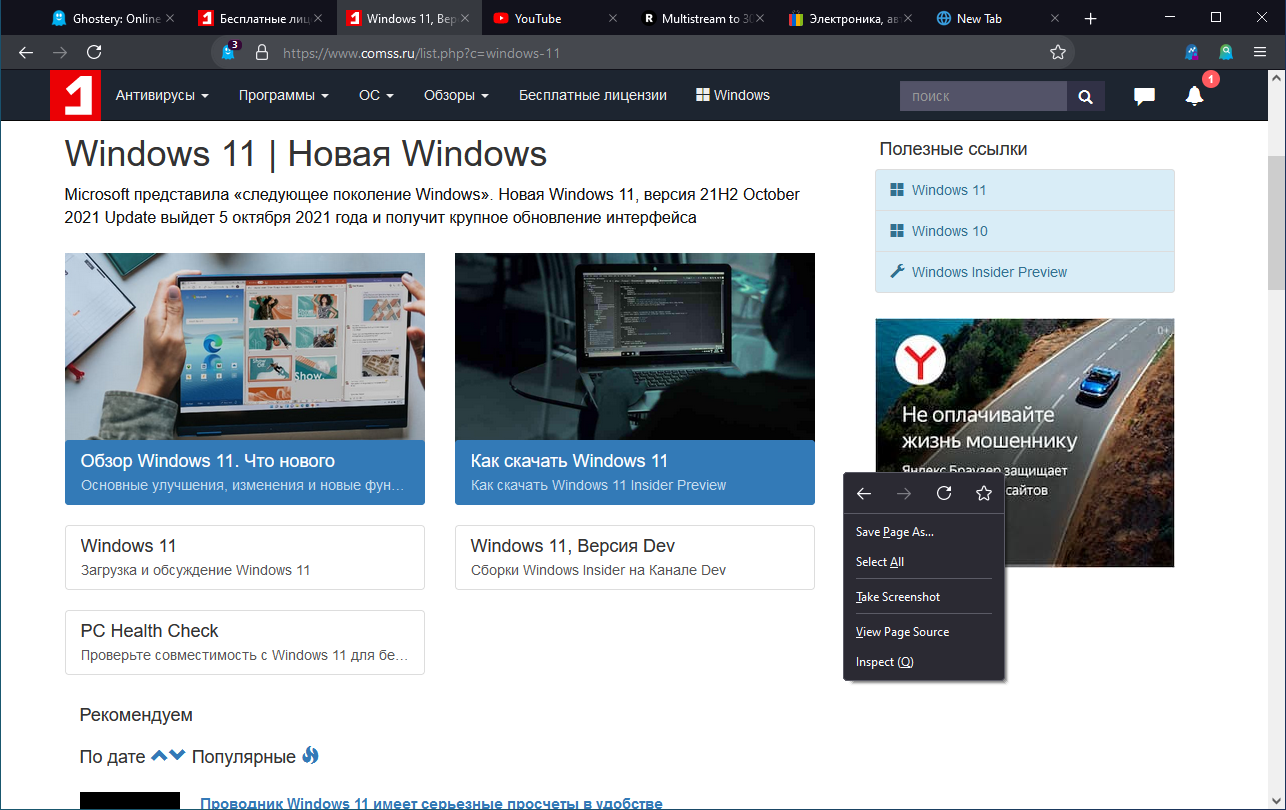Viewport: 1286px width, 810px height.
Task: Submit search with the magnifier button
Action: click(x=1086, y=96)
